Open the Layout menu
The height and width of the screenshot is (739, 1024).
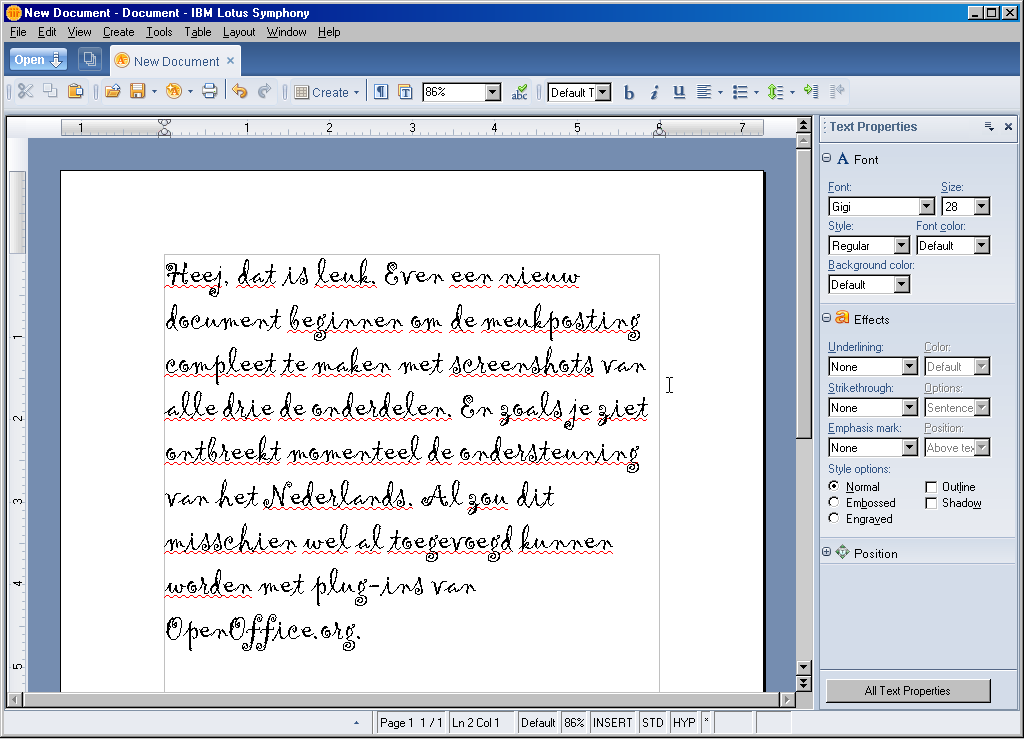click(239, 32)
